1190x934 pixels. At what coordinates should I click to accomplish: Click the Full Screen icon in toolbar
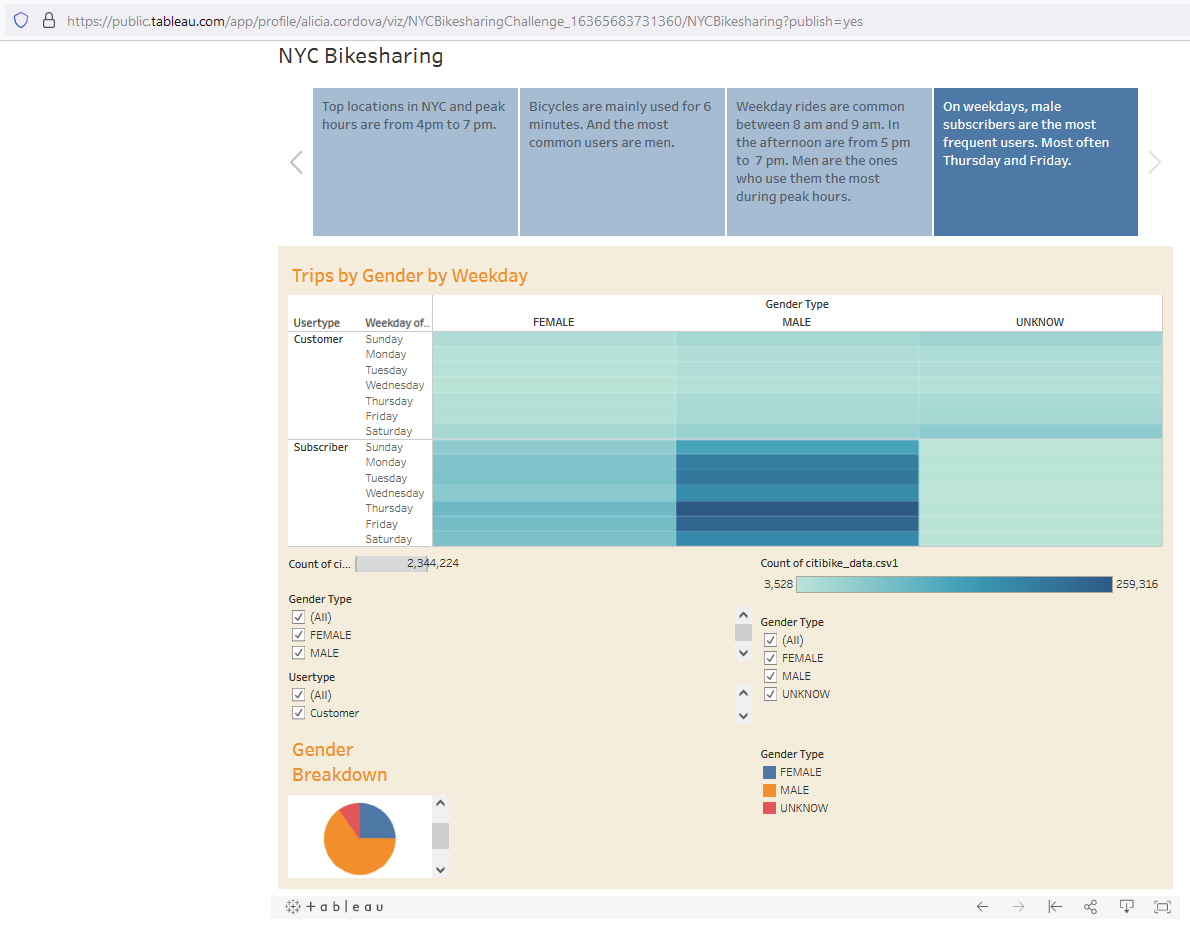click(x=1162, y=907)
